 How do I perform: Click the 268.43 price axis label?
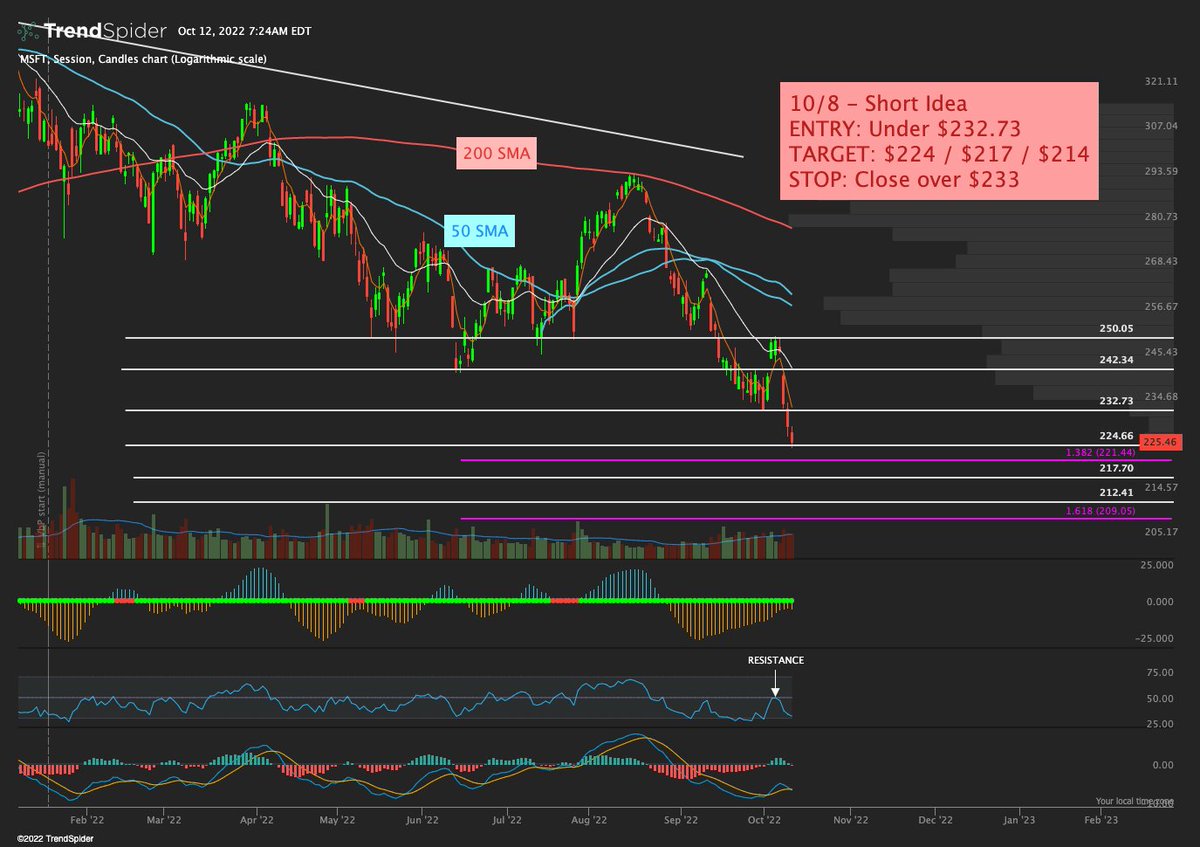[x=1159, y=261]
